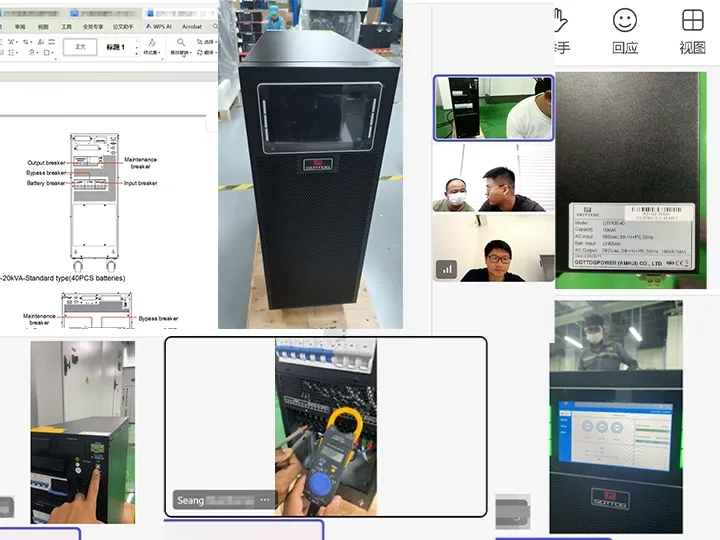The width and height of the screenshot is (720, 540).
Task: Open the 审阅 ribbon tab
Action: coord(20,27)
